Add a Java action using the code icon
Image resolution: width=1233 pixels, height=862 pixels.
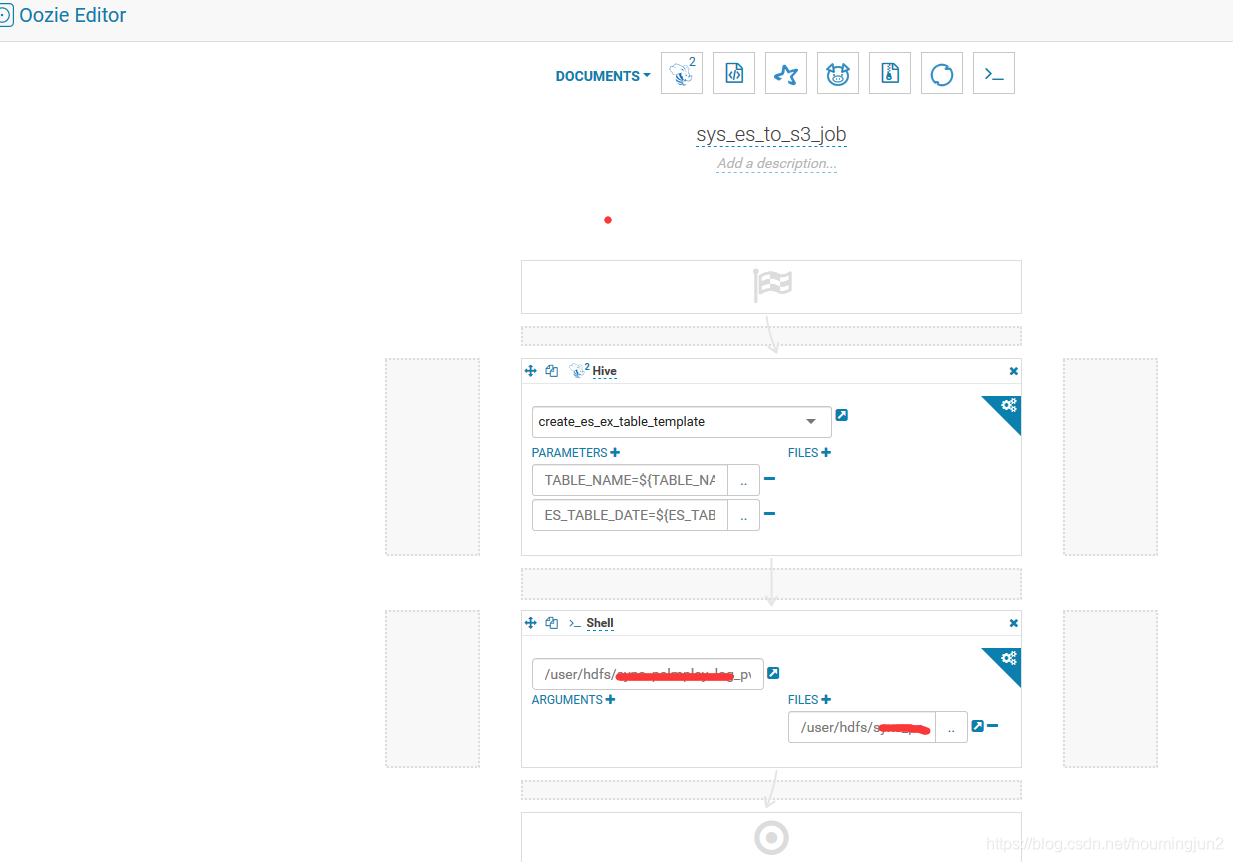[734, 72]
